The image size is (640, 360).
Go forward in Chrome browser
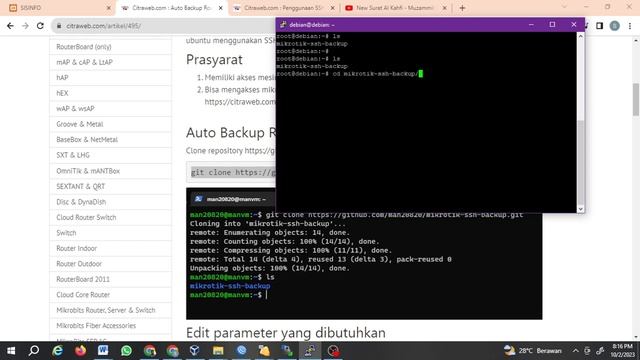click(x=25, y=26)
